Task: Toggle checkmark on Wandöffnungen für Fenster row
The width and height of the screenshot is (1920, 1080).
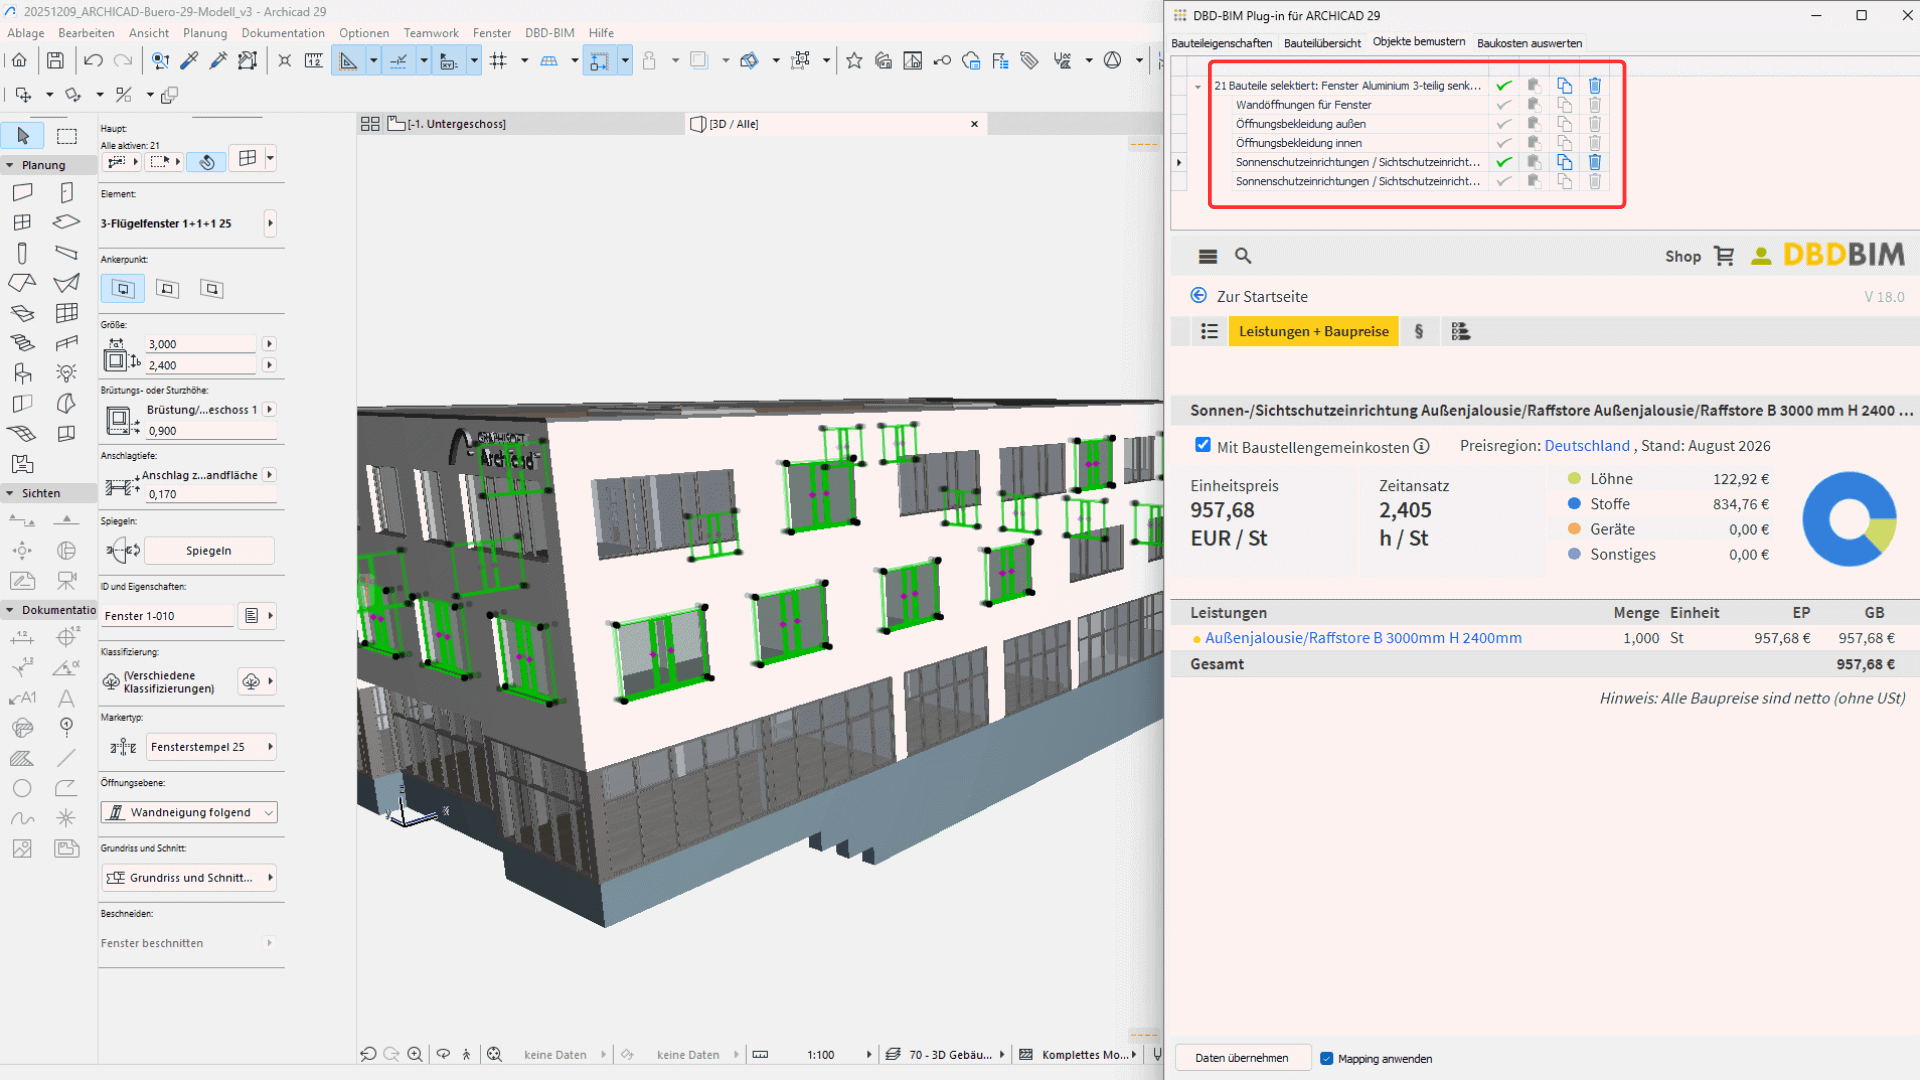Action: pos(1503,105)
